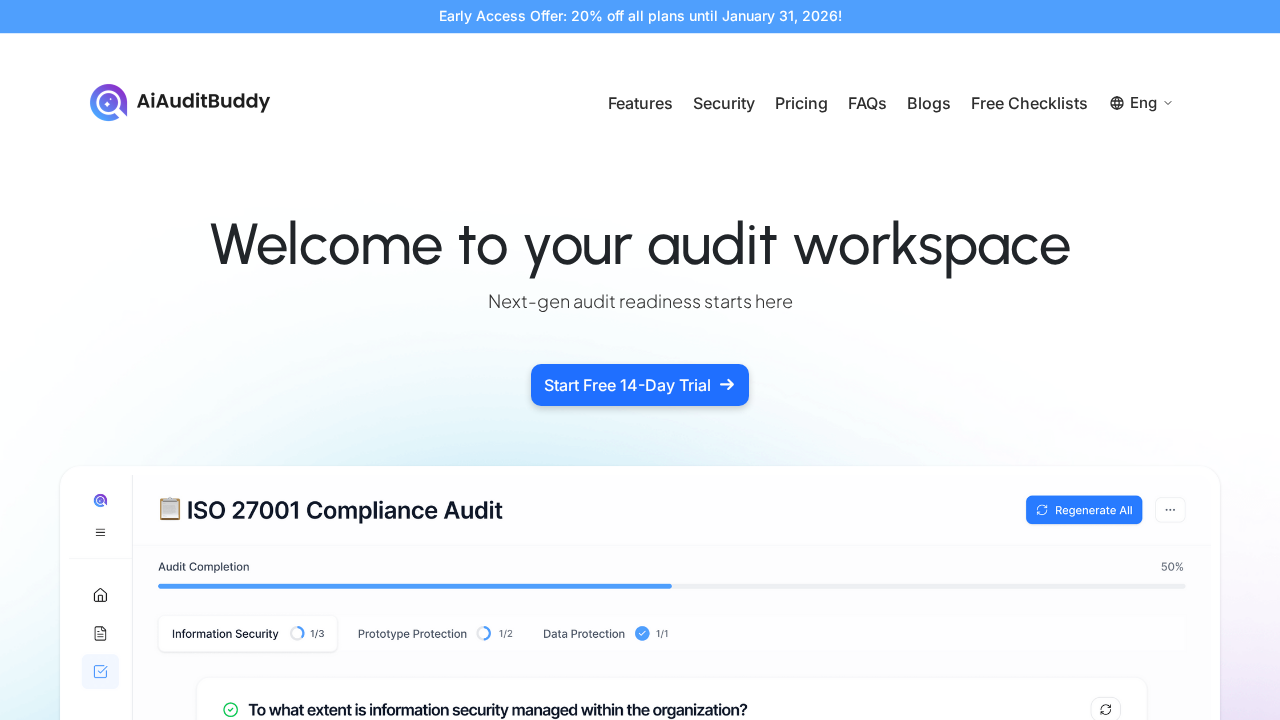Select the Home icon in the sidebar
The height and width of the screenshot is (720, 1280).
[x=100, y=594]
